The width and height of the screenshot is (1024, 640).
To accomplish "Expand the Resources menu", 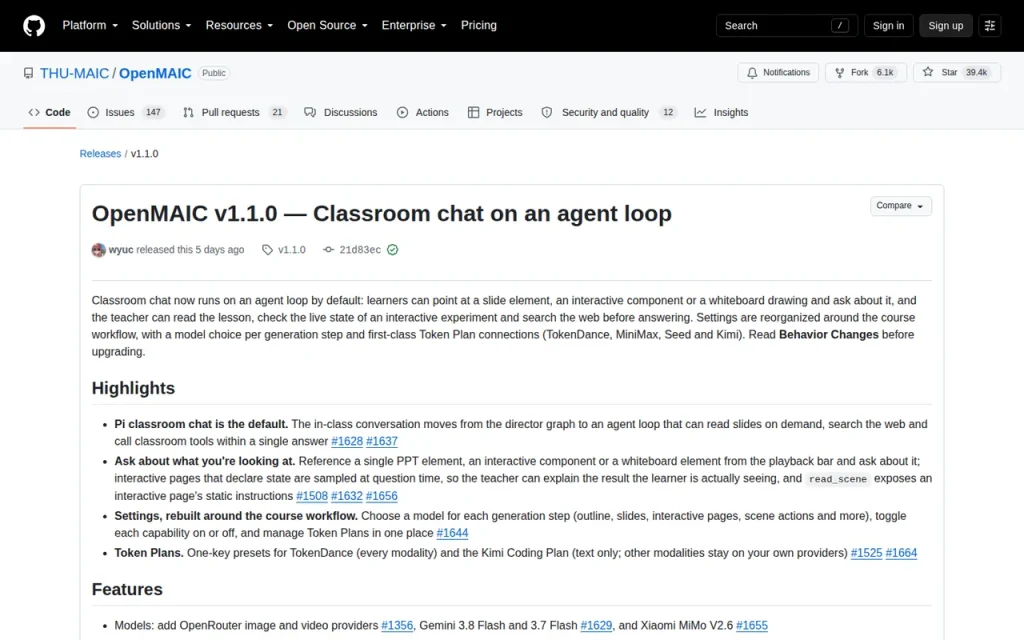I will 239,25.
